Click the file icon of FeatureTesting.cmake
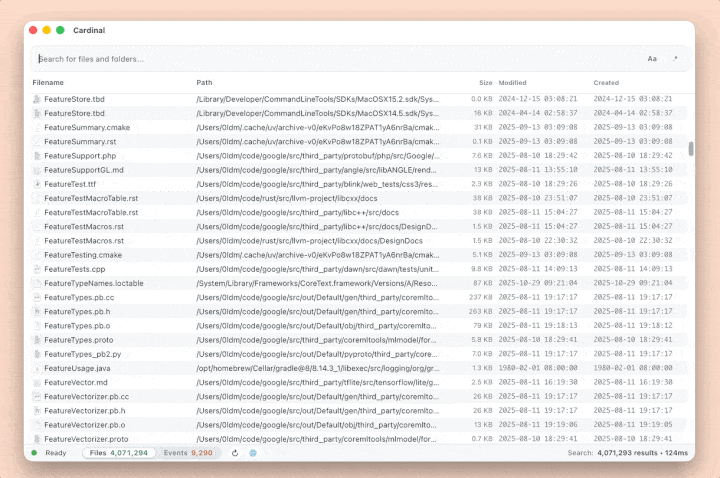 pos(37,255)
